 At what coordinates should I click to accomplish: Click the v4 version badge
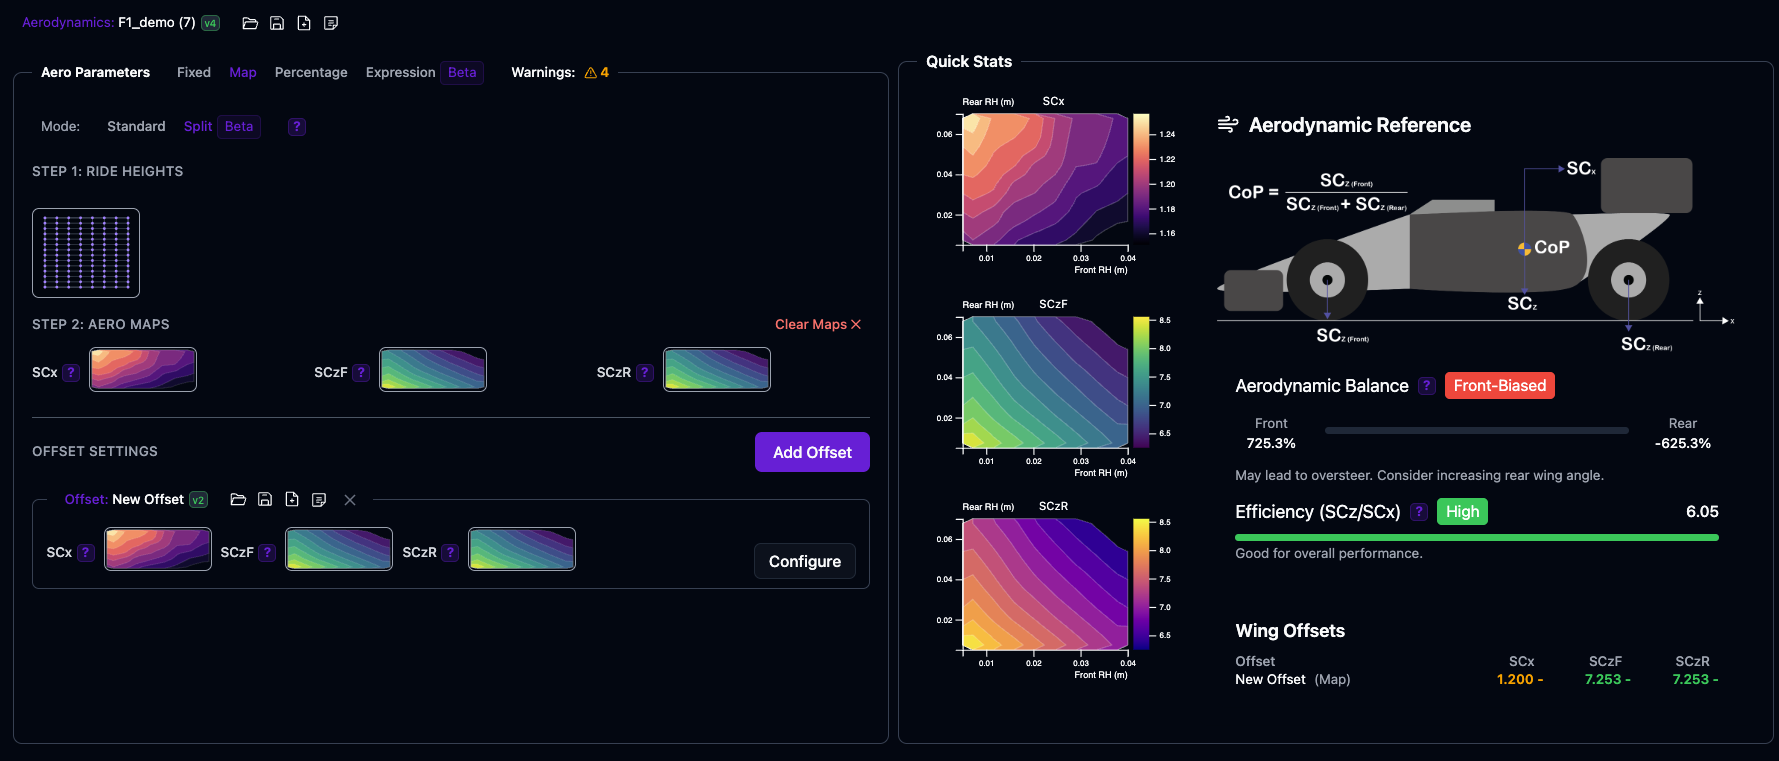(x=210, y=23)
